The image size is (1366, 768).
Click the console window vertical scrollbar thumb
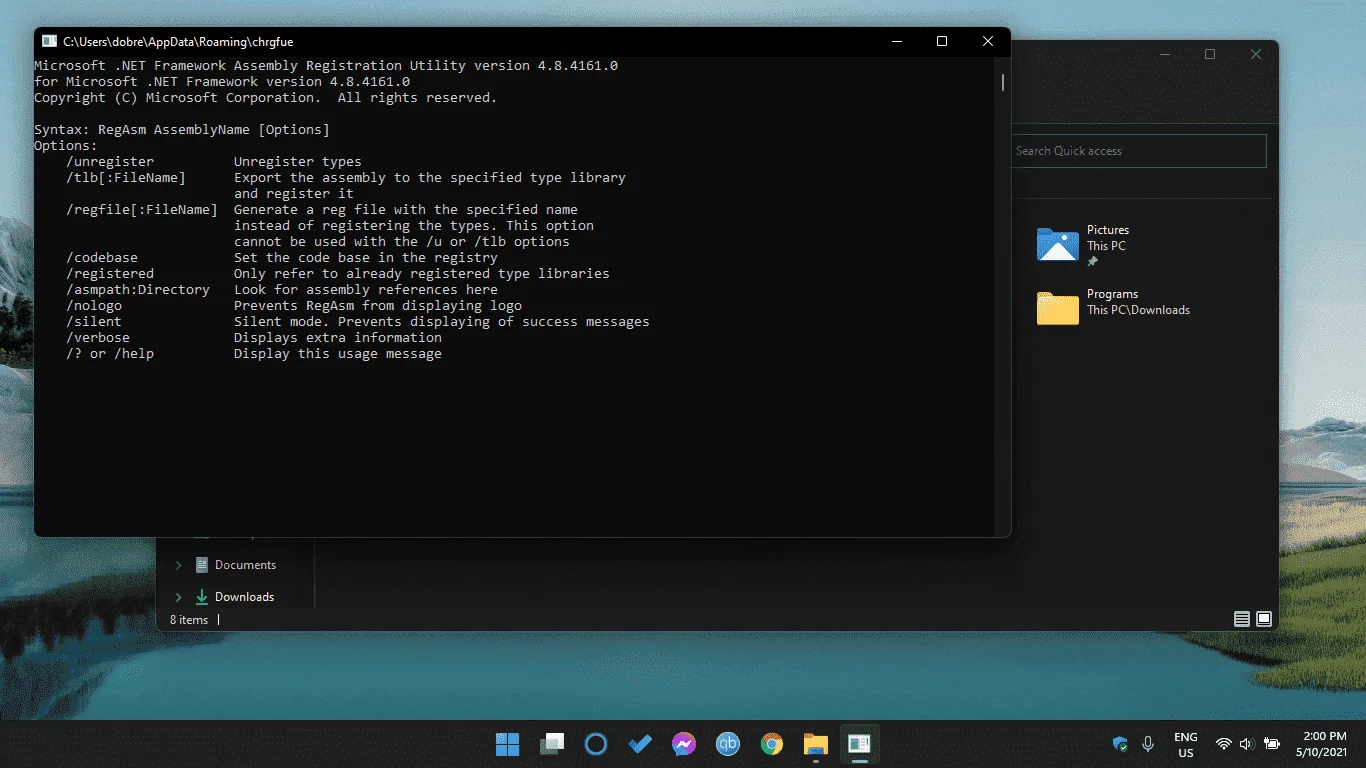(1002, 82)
